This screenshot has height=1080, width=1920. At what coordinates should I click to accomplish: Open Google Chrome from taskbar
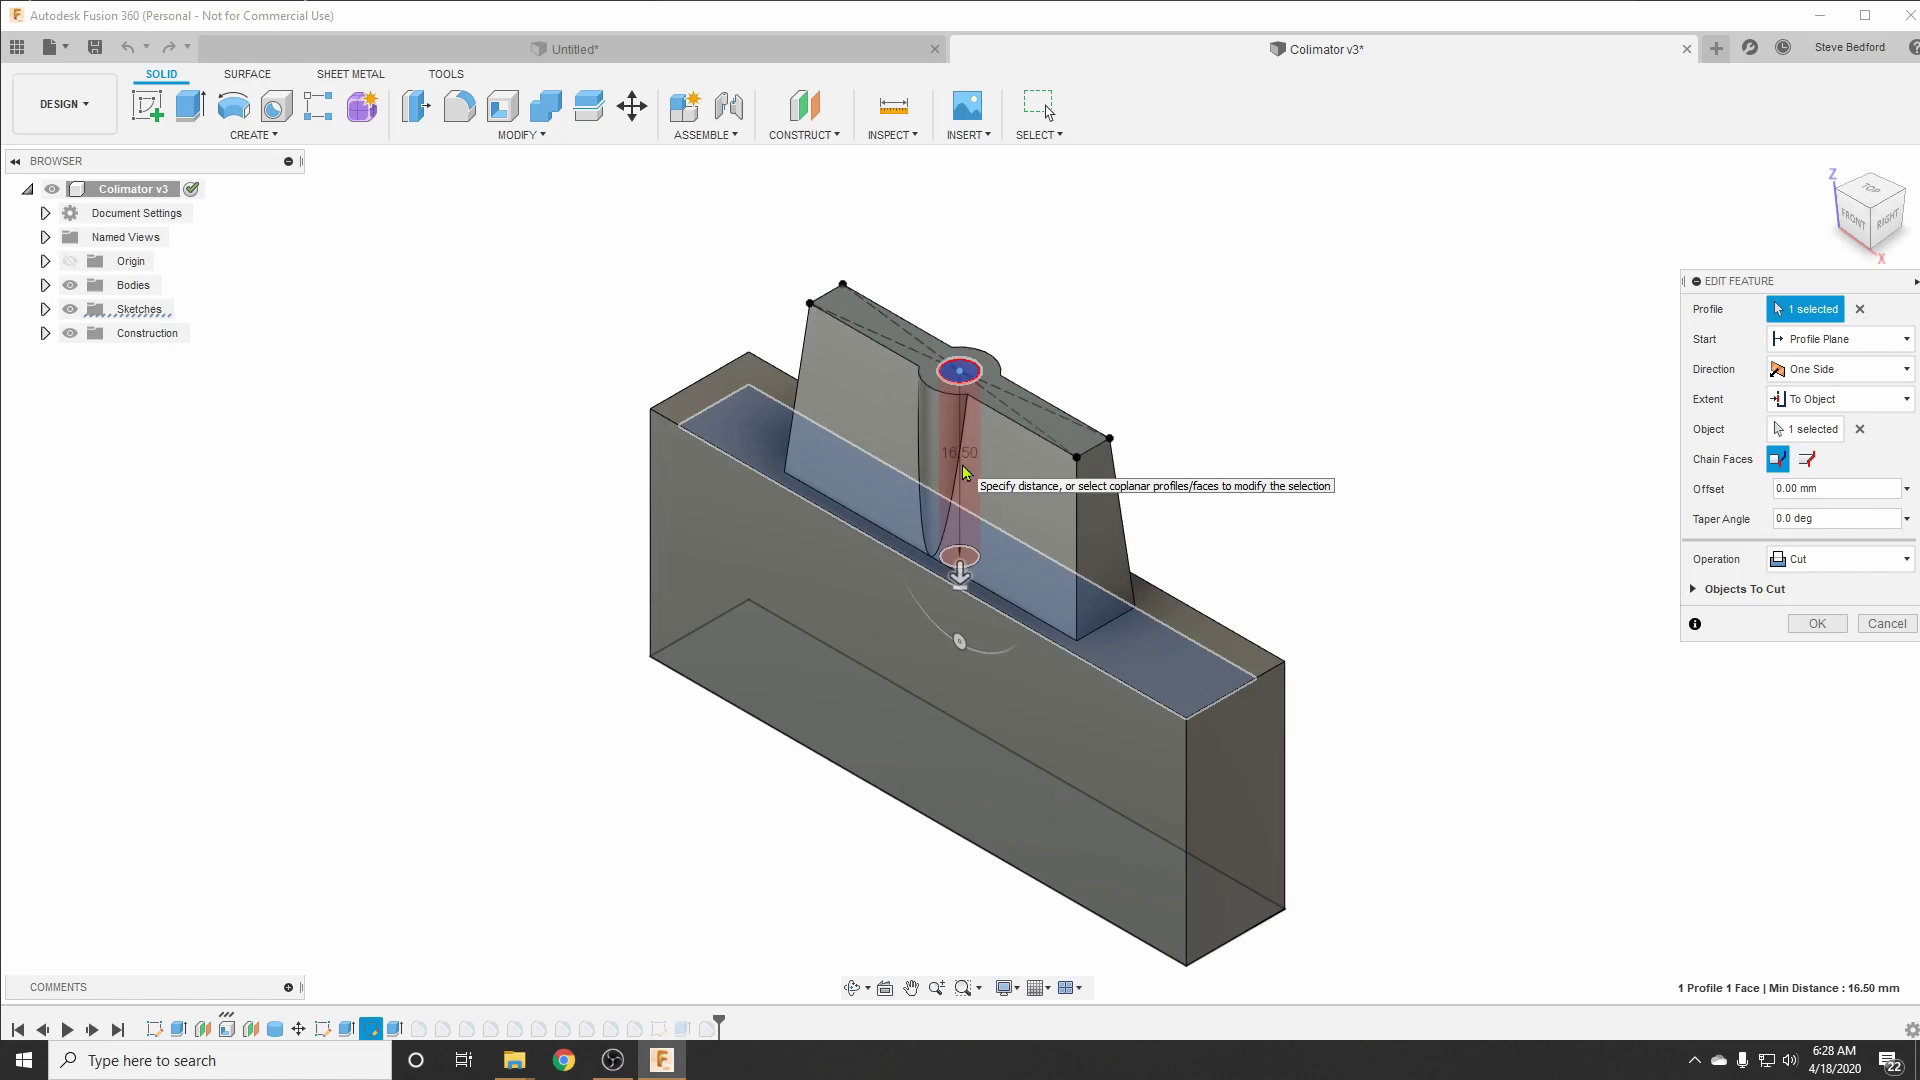[x=564, y=1060]
